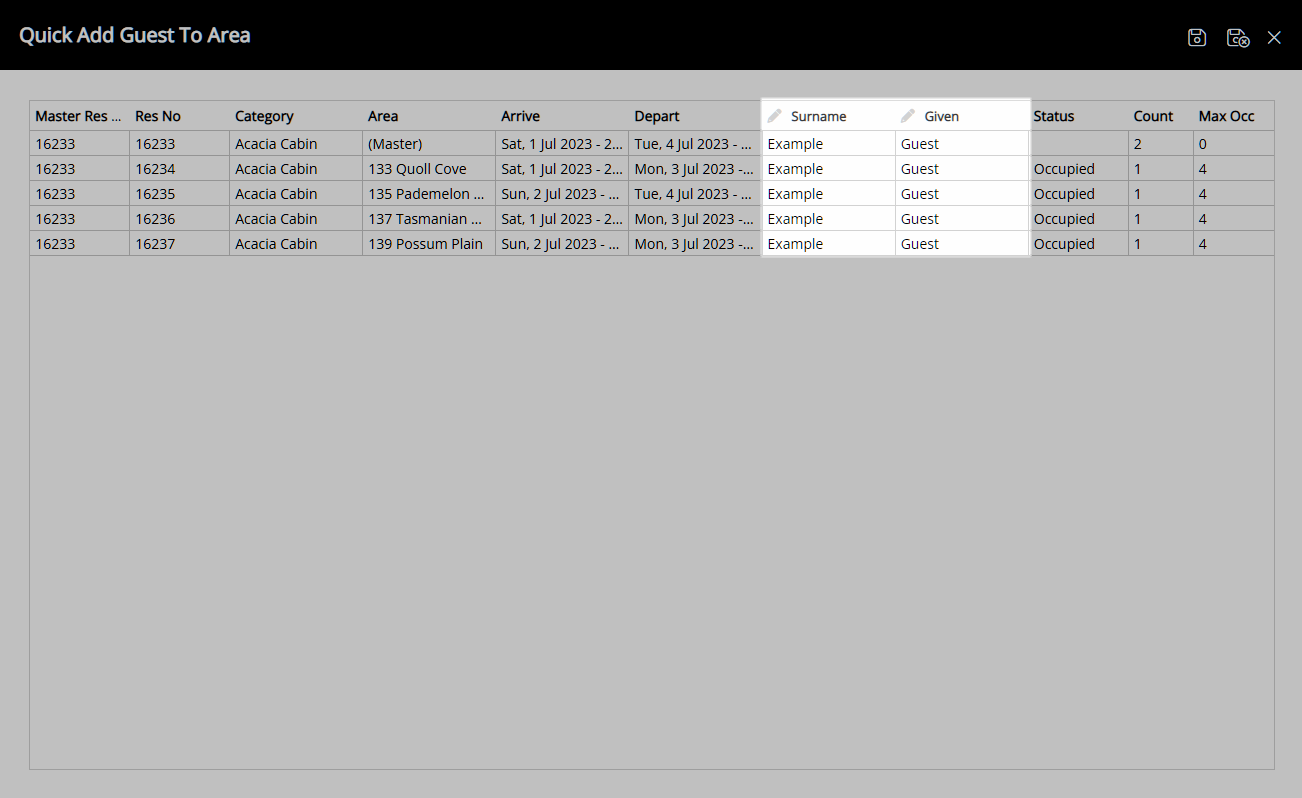Select Res No 16236 cell
Viewport: 1302px width, 798px height.
click(179, 219)
